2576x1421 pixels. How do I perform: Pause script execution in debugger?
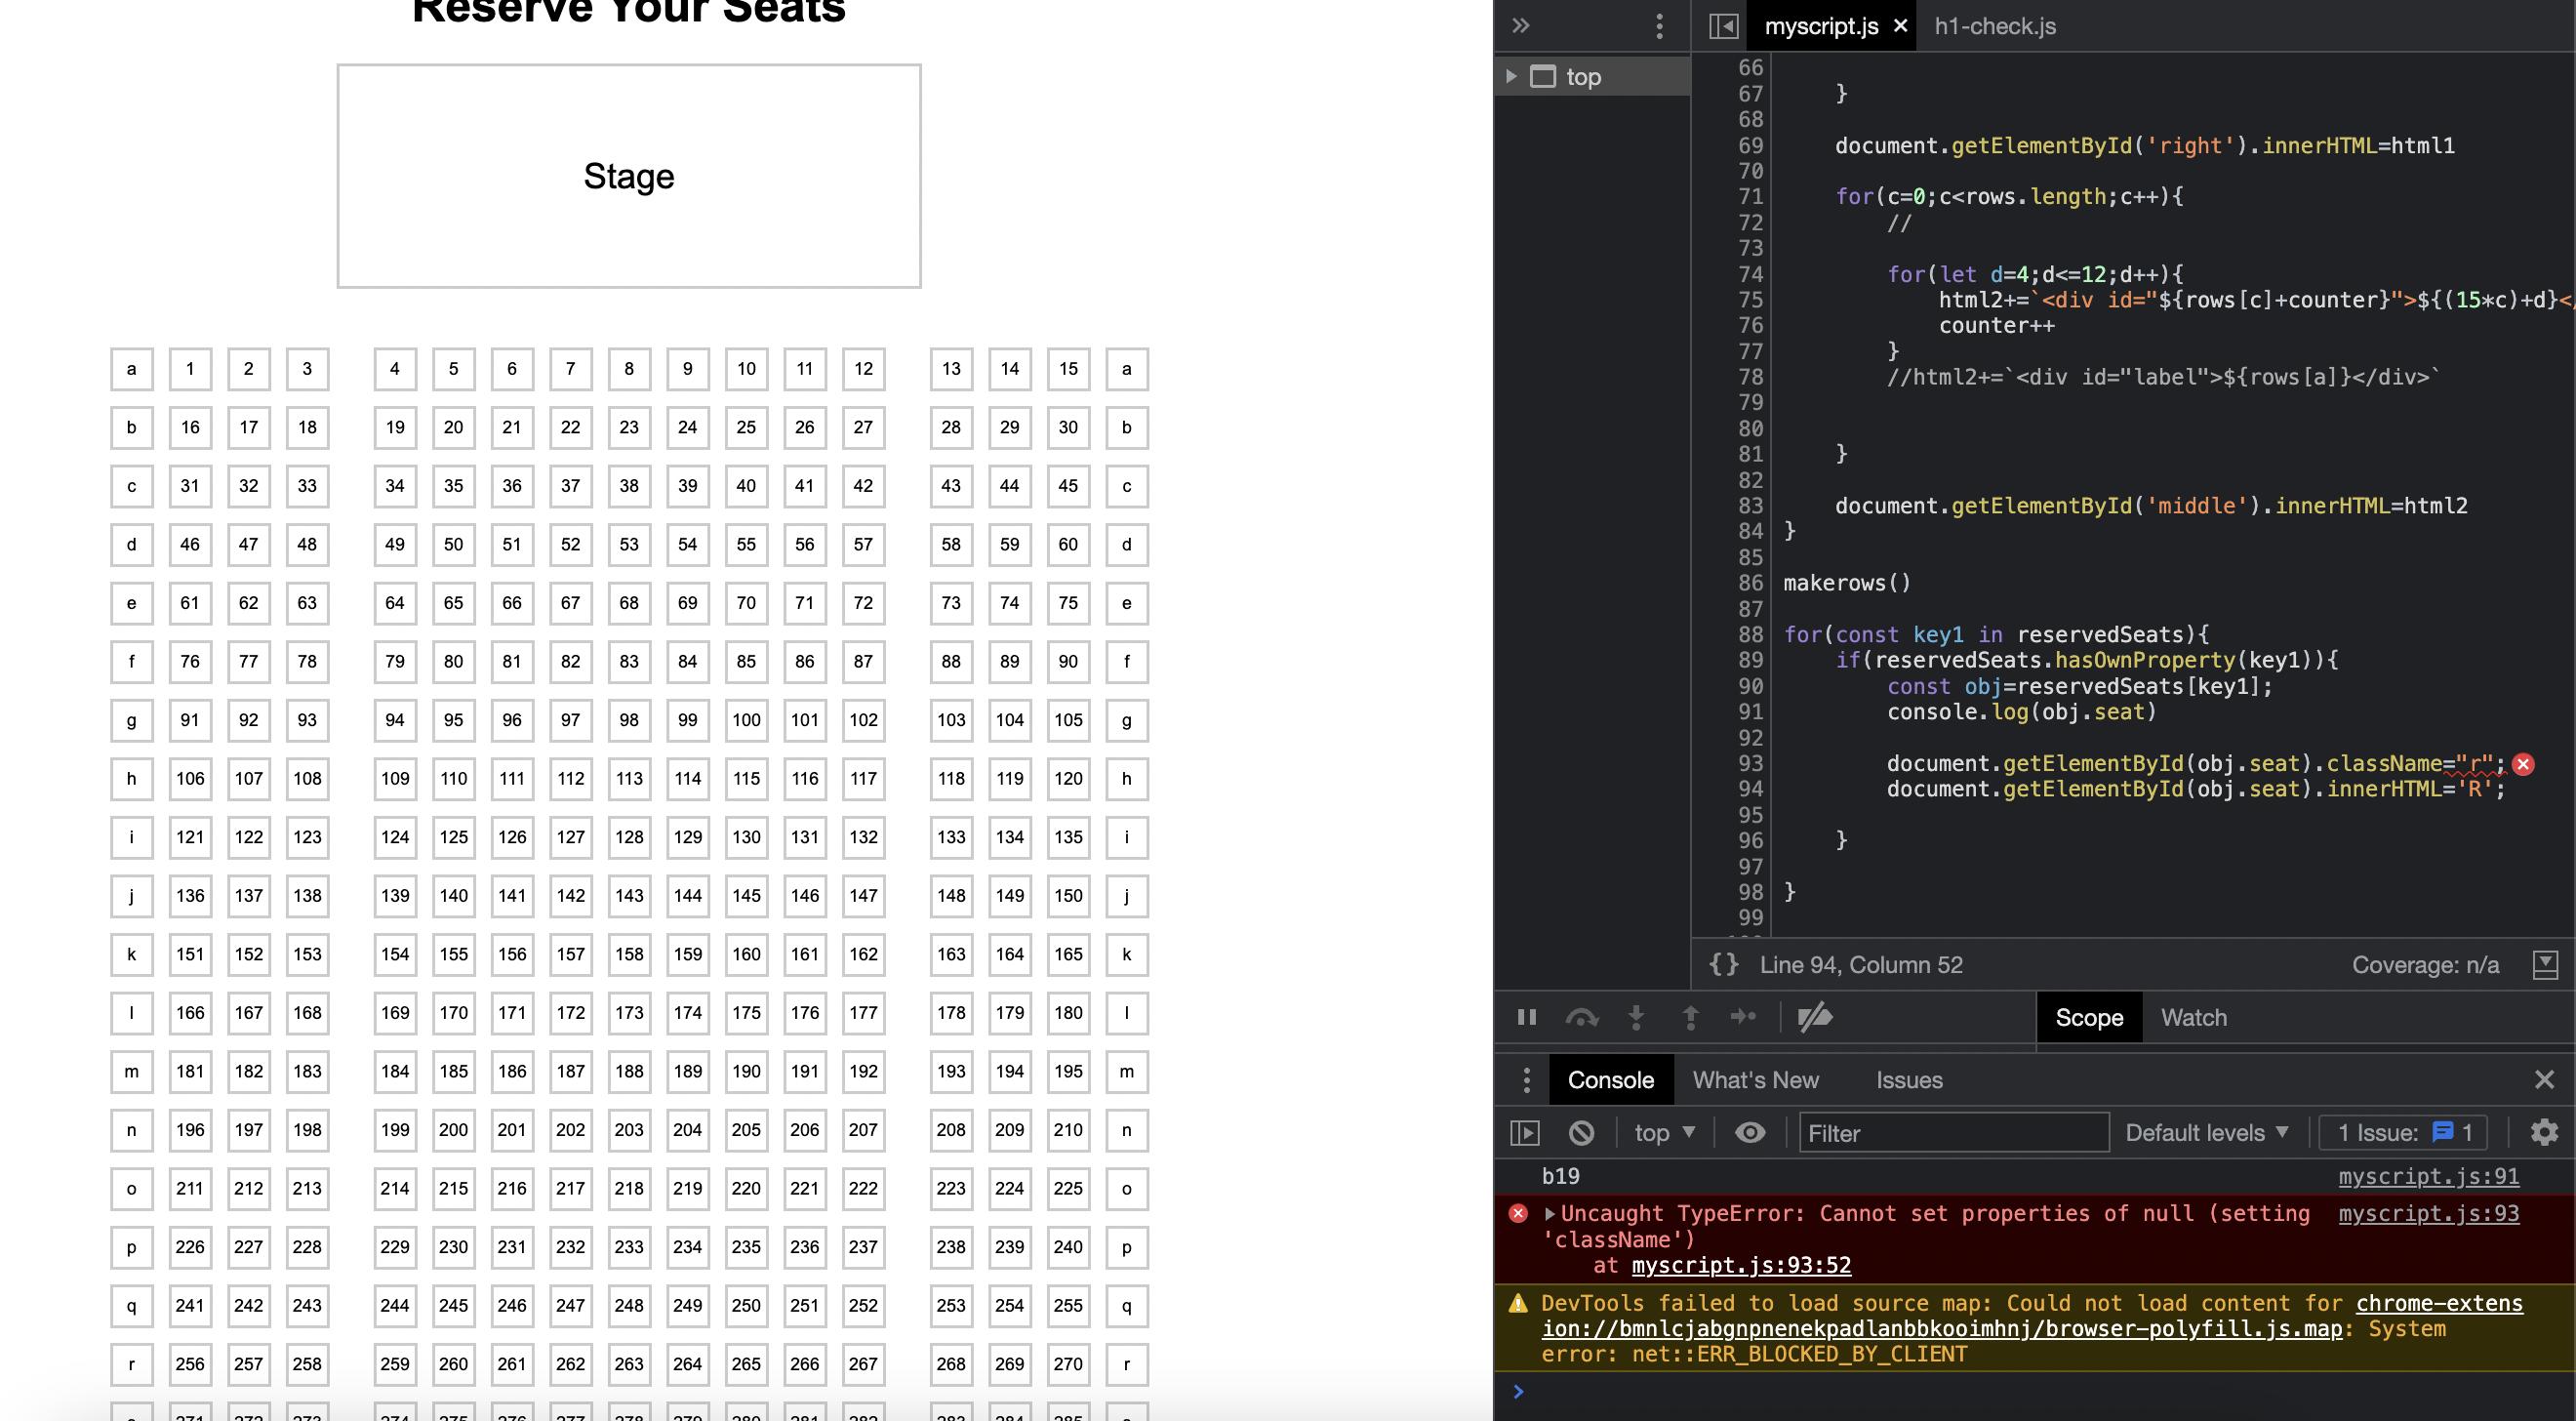pyautogui.click(x=1526, y=1017)
